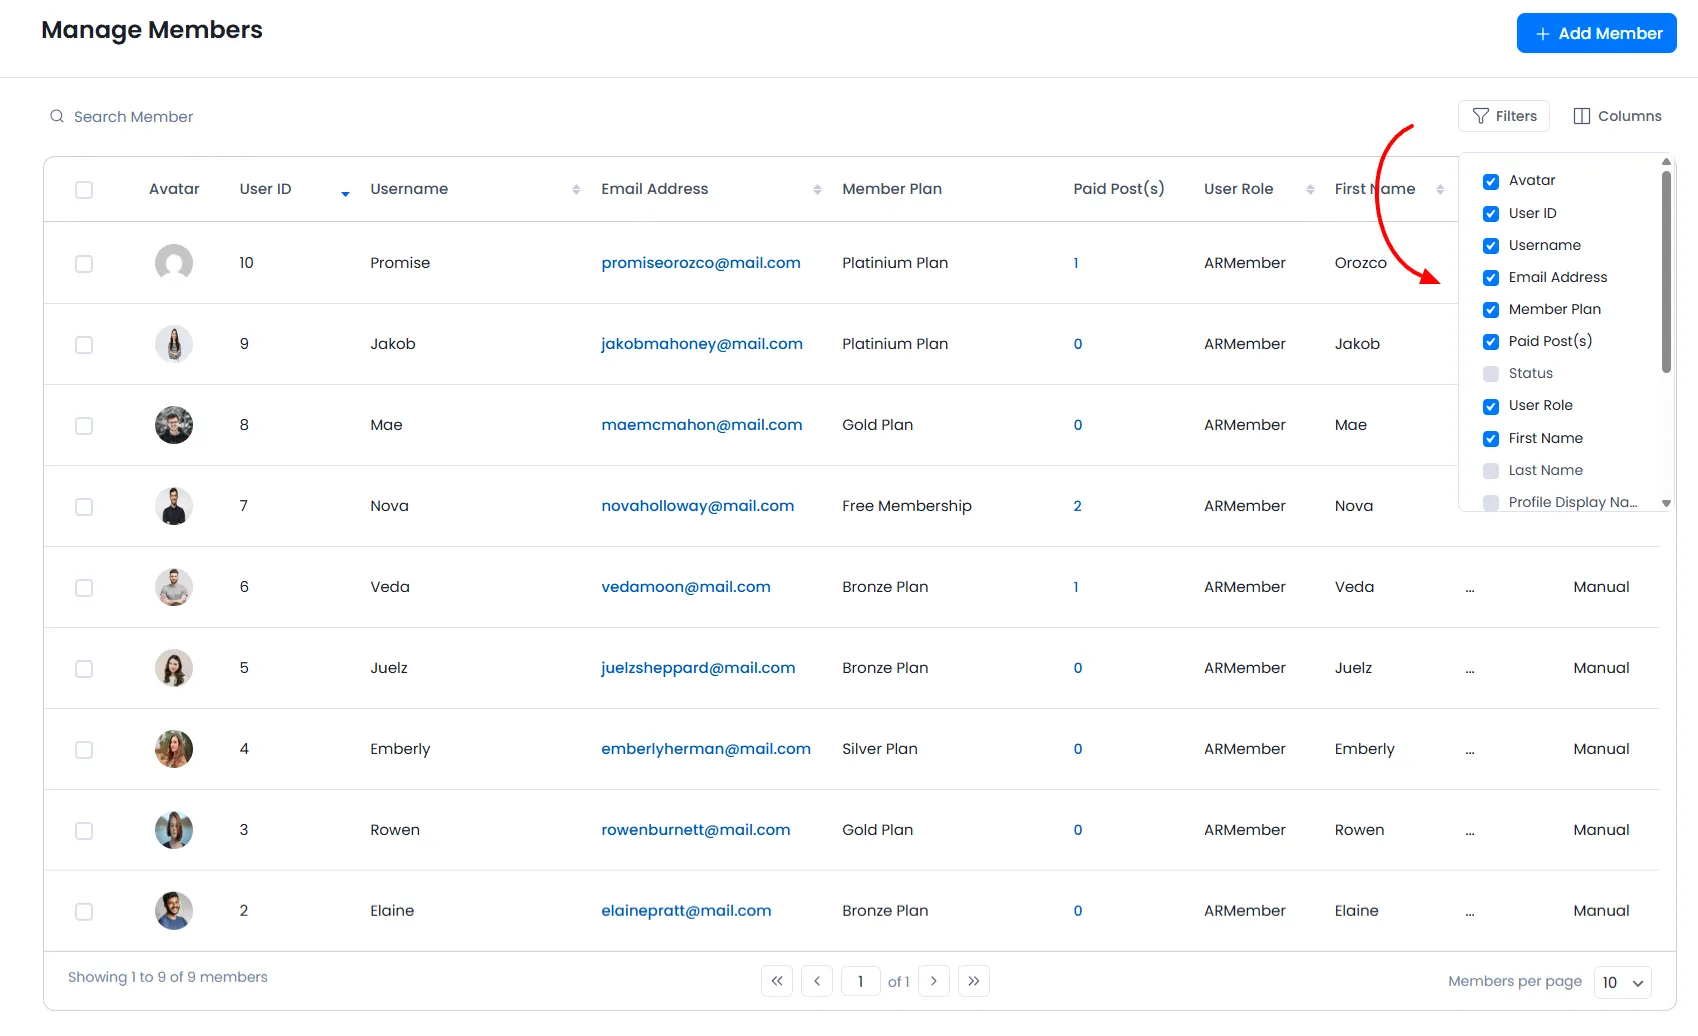Jump to the first page using double-left chevron
Viewport: 1698px width, 1036px height.
click(777, 981)
